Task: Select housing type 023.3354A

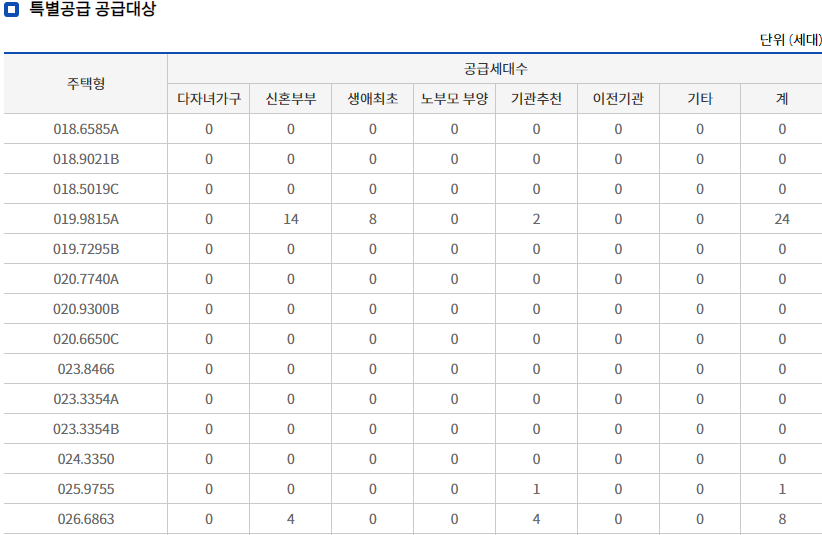Action: [86, 399]
